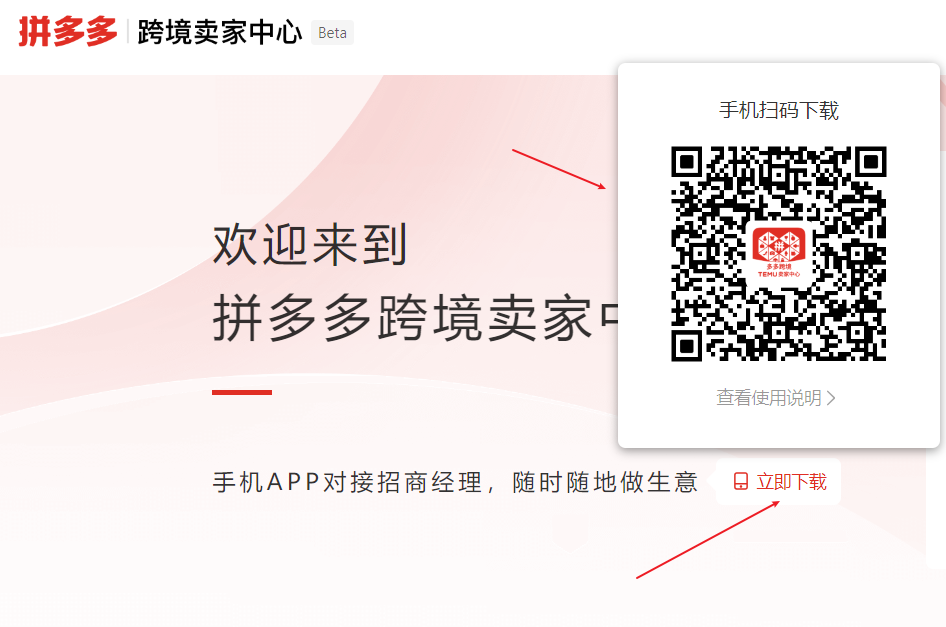946x627 pixels.
Task: Click the 拼多多跨境卖家 large heading
Action: point(415,318)
